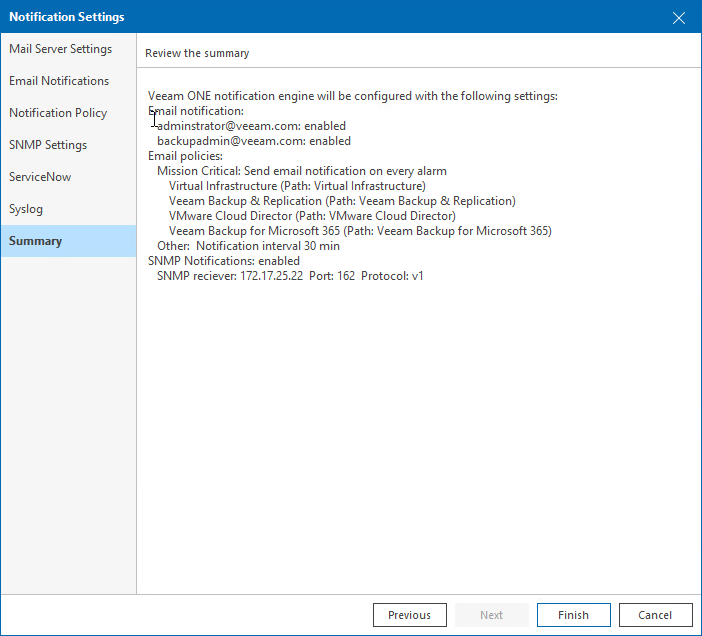Click the Notification interval 30 min line
This screenshot has width=702, height=636.
coord(248,246)
